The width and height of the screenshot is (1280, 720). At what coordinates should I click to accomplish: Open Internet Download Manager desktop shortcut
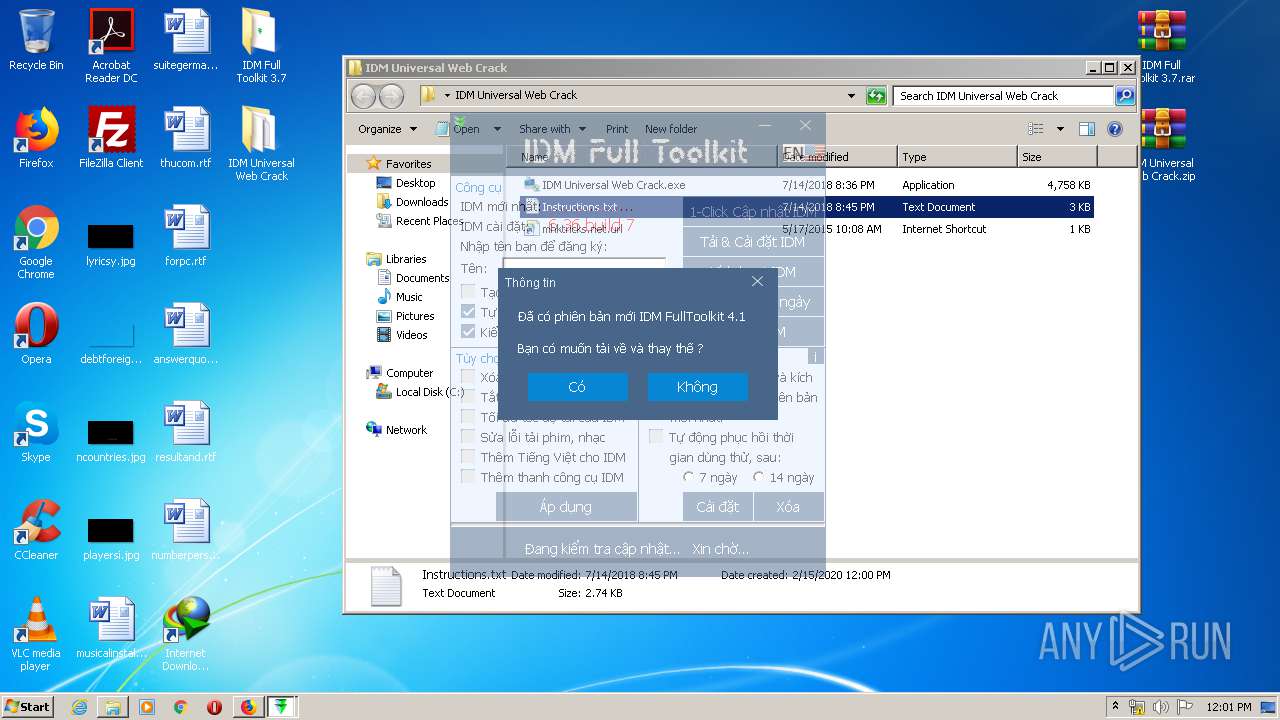pos(186,634)
